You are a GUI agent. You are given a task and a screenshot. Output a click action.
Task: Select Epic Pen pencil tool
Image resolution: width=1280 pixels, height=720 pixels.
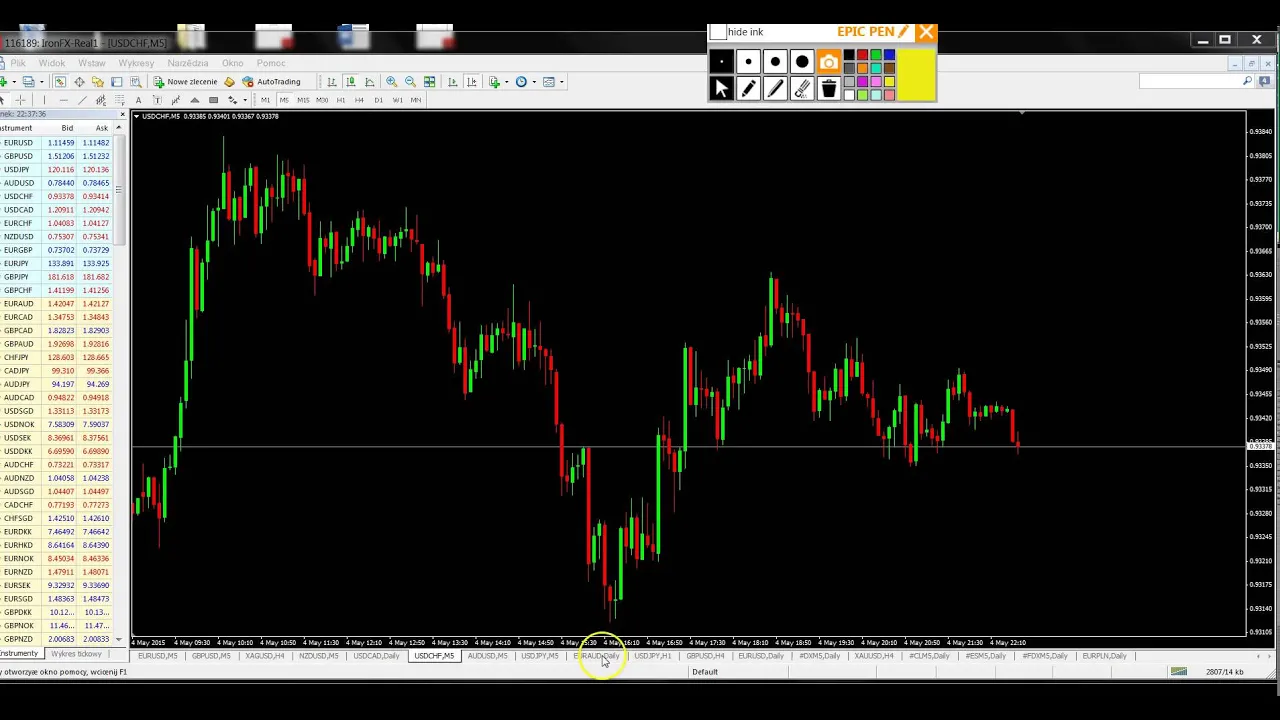click(748, 89)
